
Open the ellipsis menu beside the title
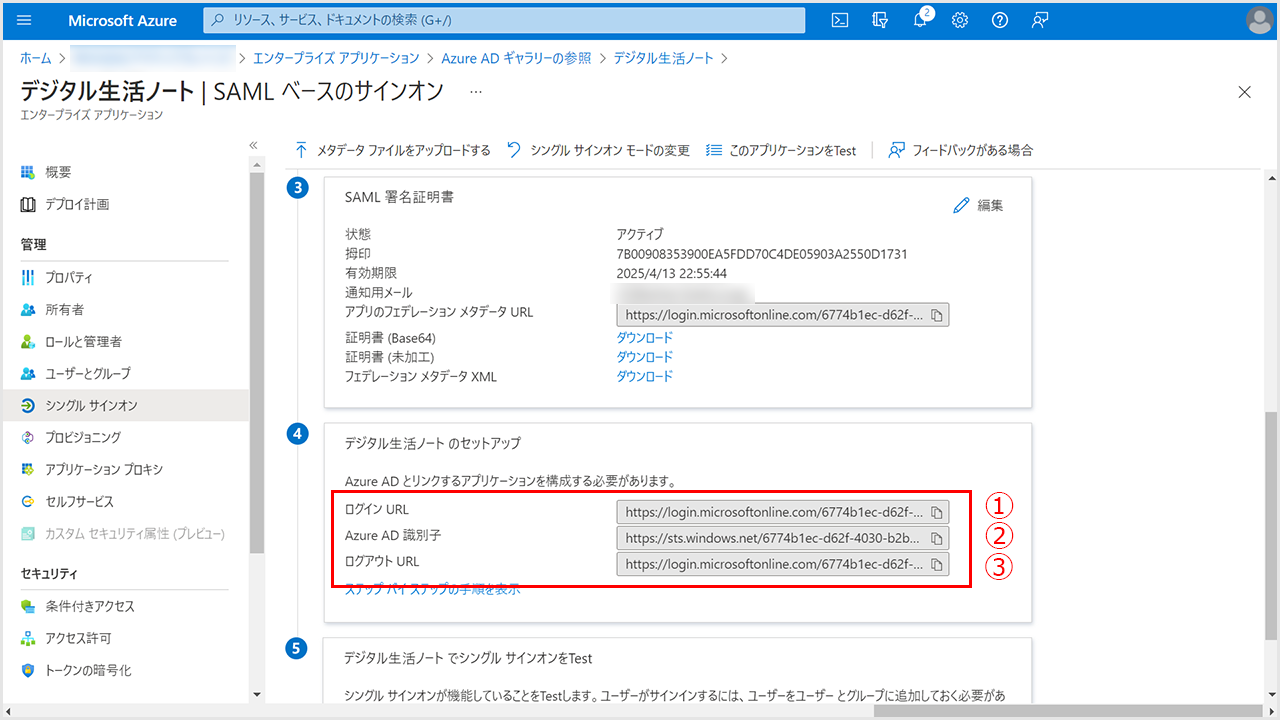[x=476, y=91]
